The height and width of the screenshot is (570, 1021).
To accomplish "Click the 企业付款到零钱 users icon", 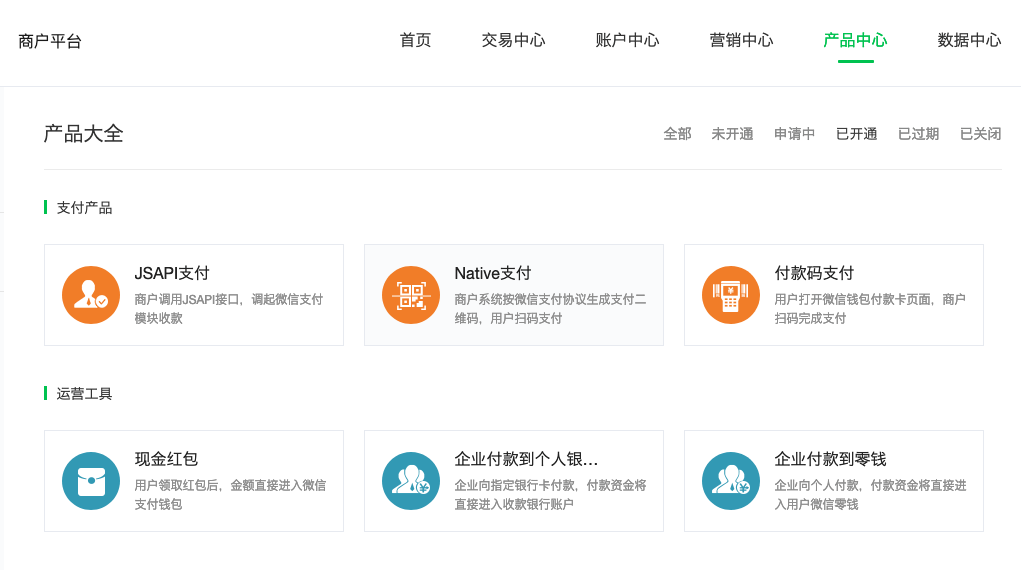I will pos(731,481).
